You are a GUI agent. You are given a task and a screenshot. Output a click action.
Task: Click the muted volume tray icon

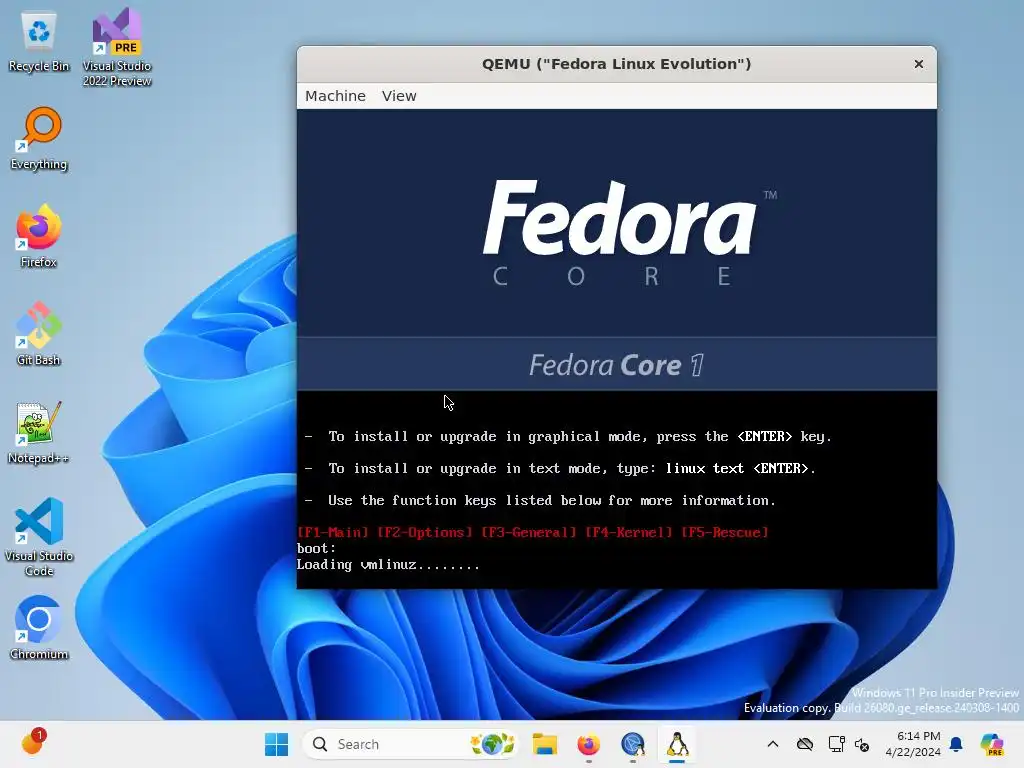[862, 744]
